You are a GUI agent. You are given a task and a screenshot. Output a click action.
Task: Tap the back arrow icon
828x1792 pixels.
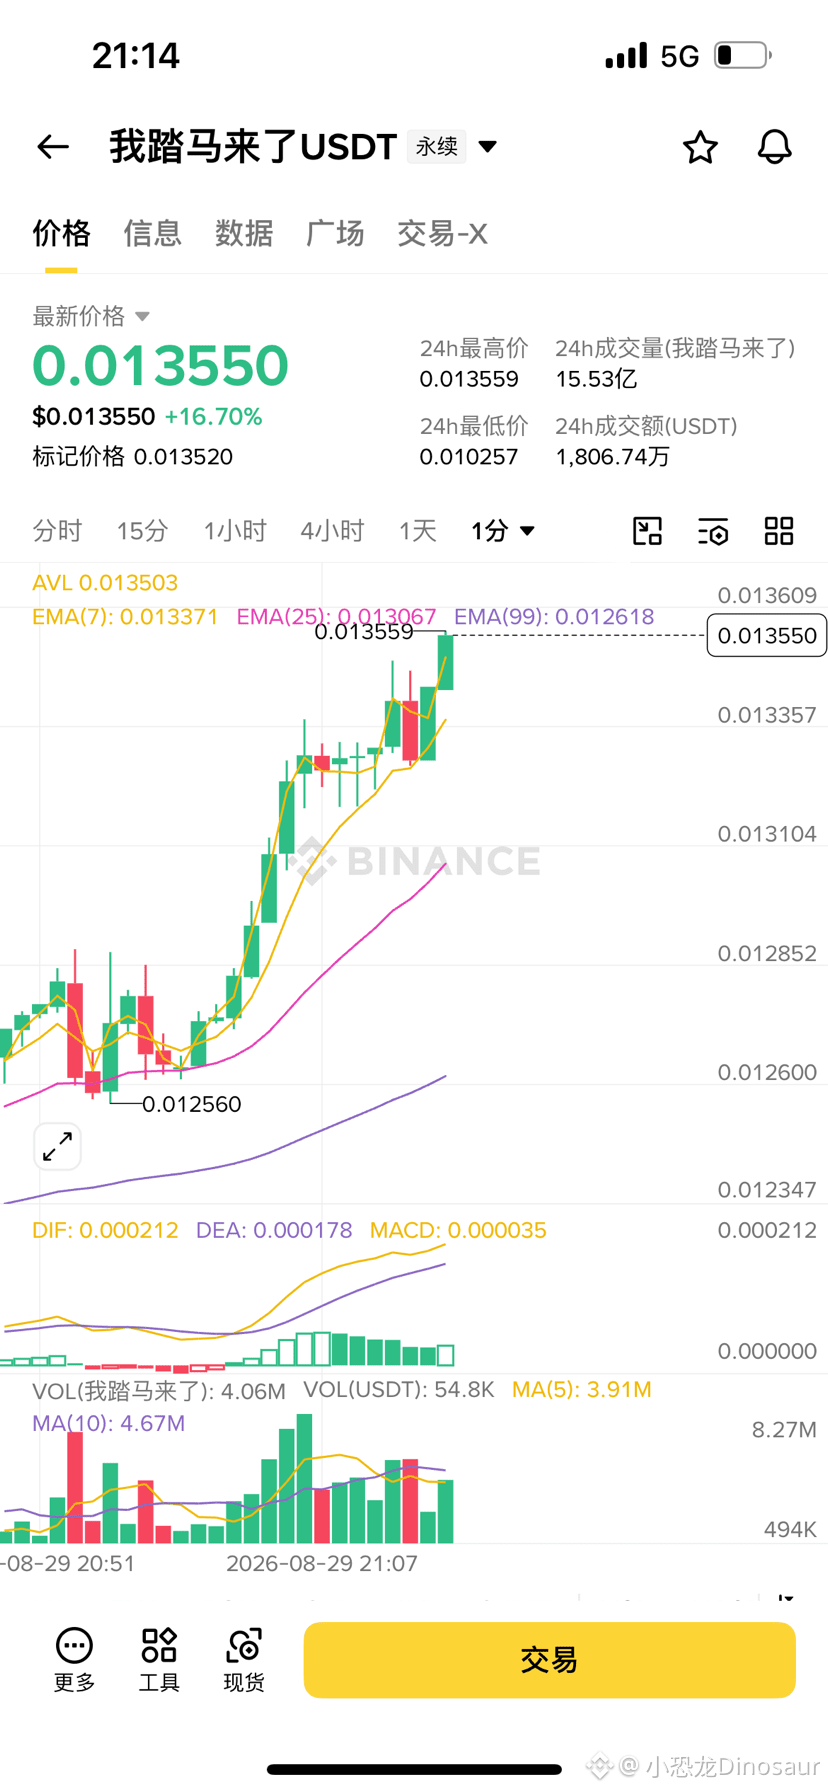click(x=53, y=147)
